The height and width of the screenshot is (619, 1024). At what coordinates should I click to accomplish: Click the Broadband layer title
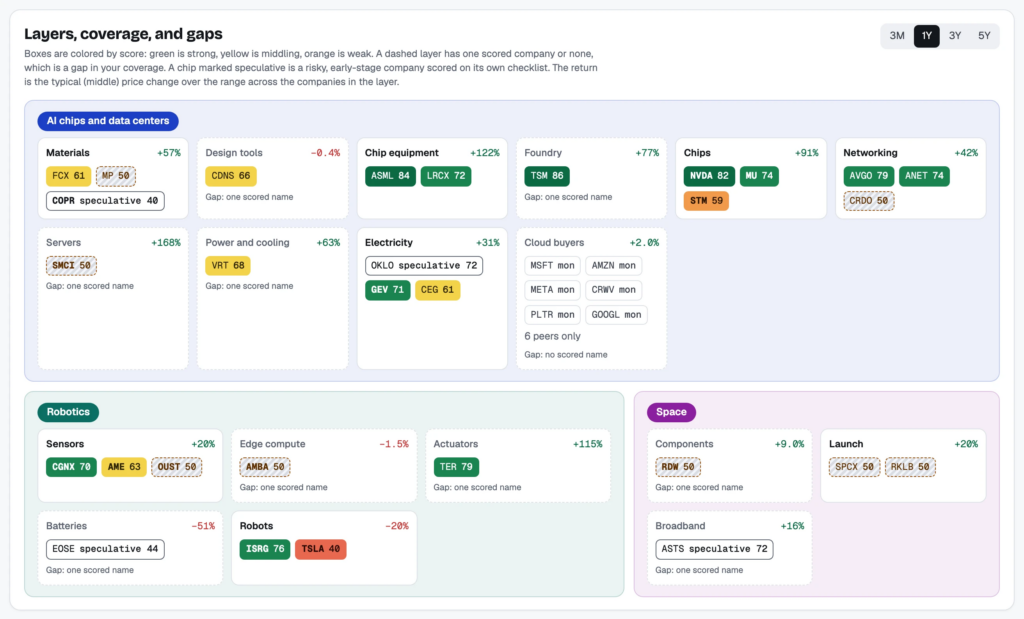click(680, 526)
